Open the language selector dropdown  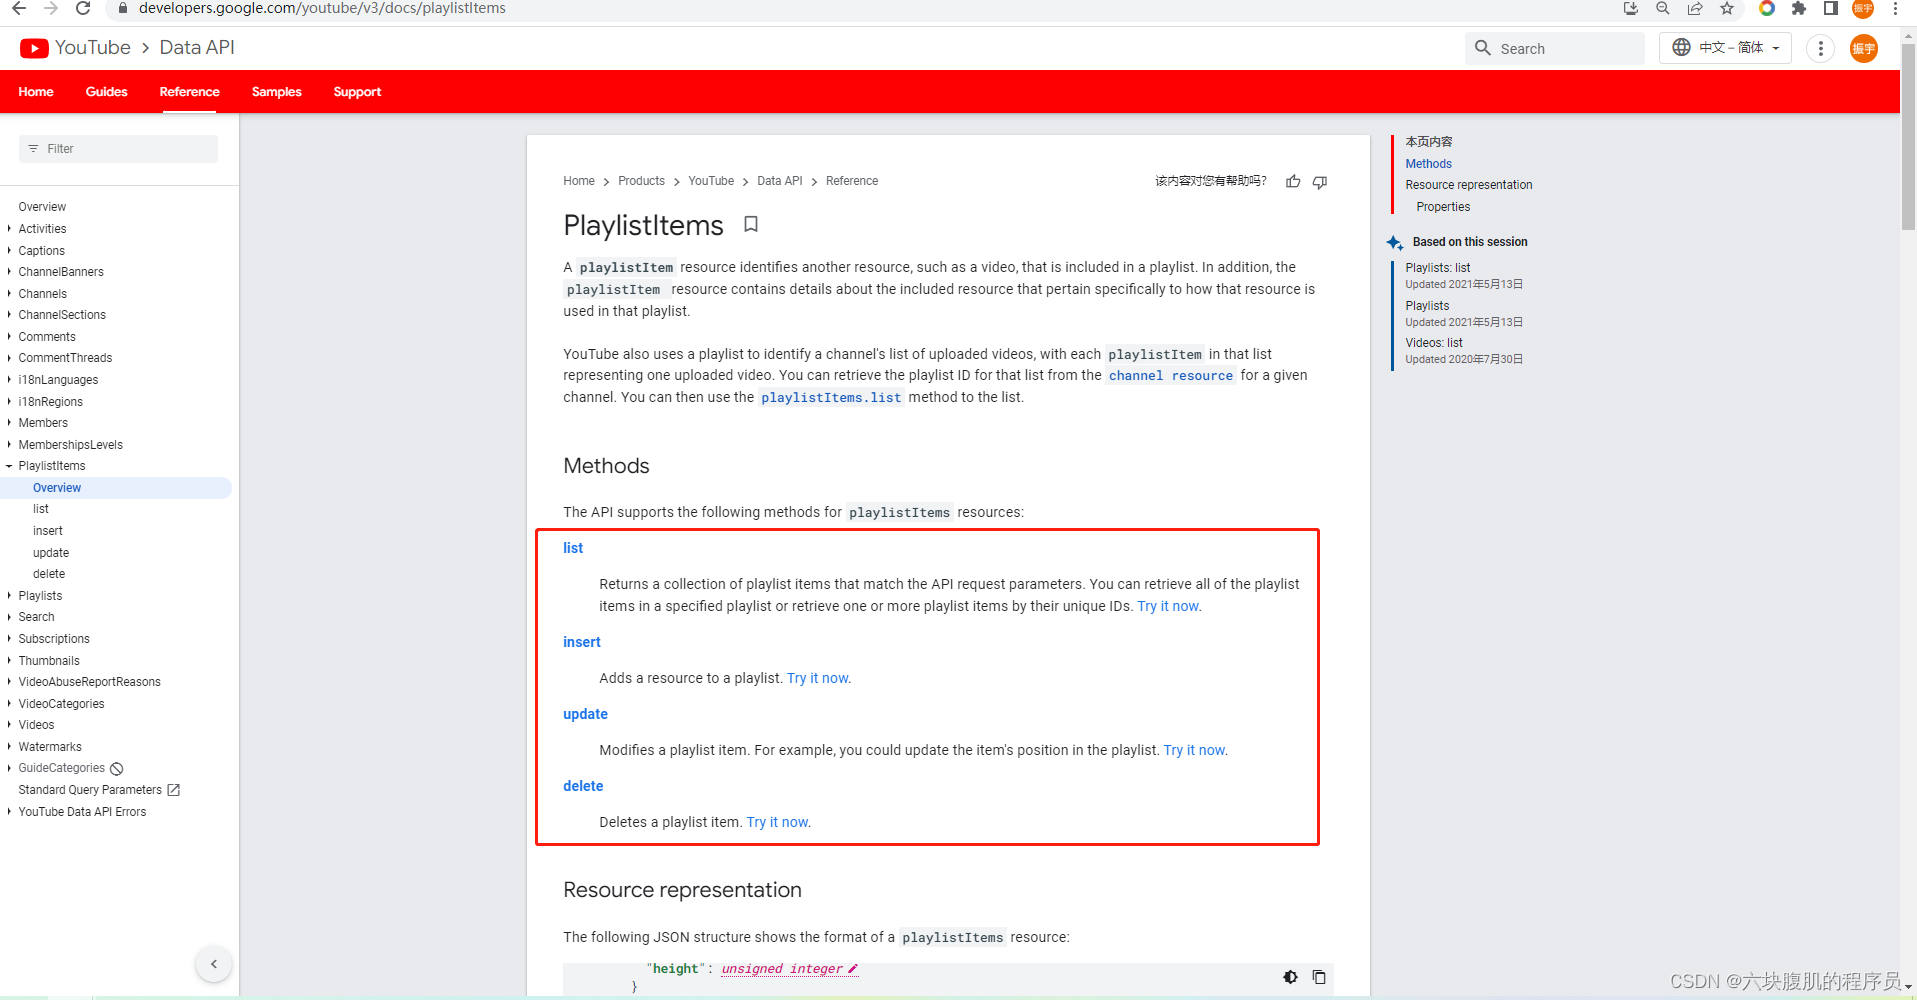pos(1725,48)
